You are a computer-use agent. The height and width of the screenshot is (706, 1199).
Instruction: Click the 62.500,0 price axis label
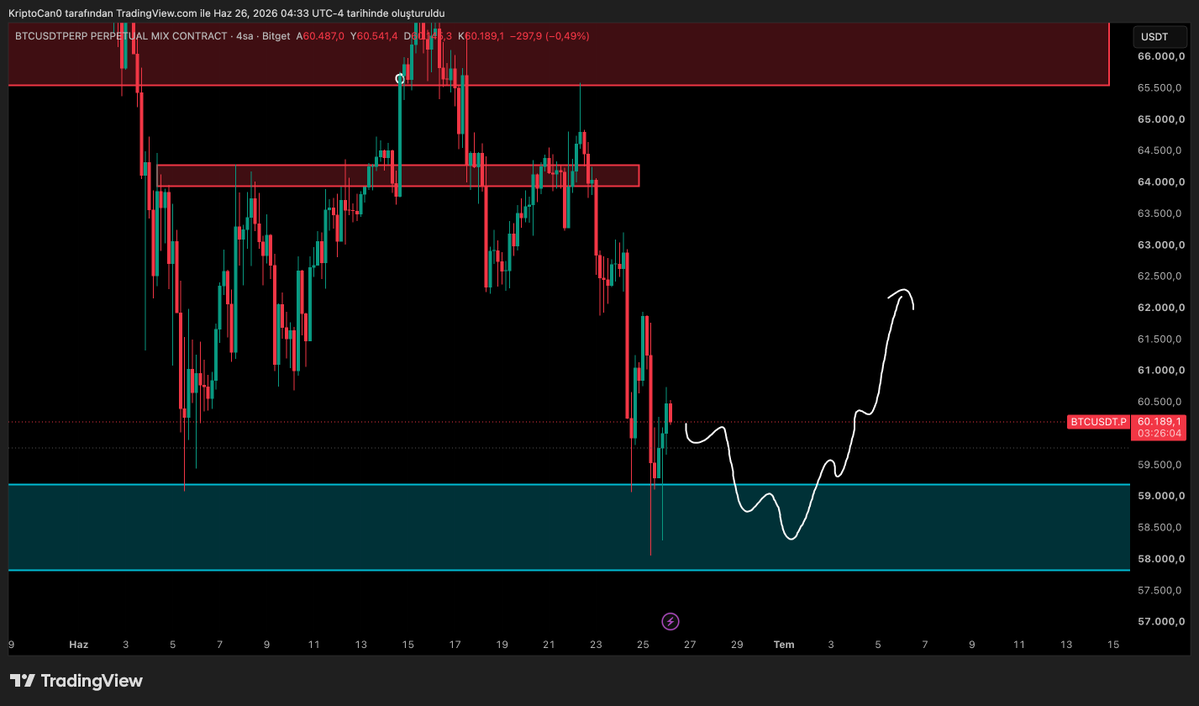tap(1161, 276)
